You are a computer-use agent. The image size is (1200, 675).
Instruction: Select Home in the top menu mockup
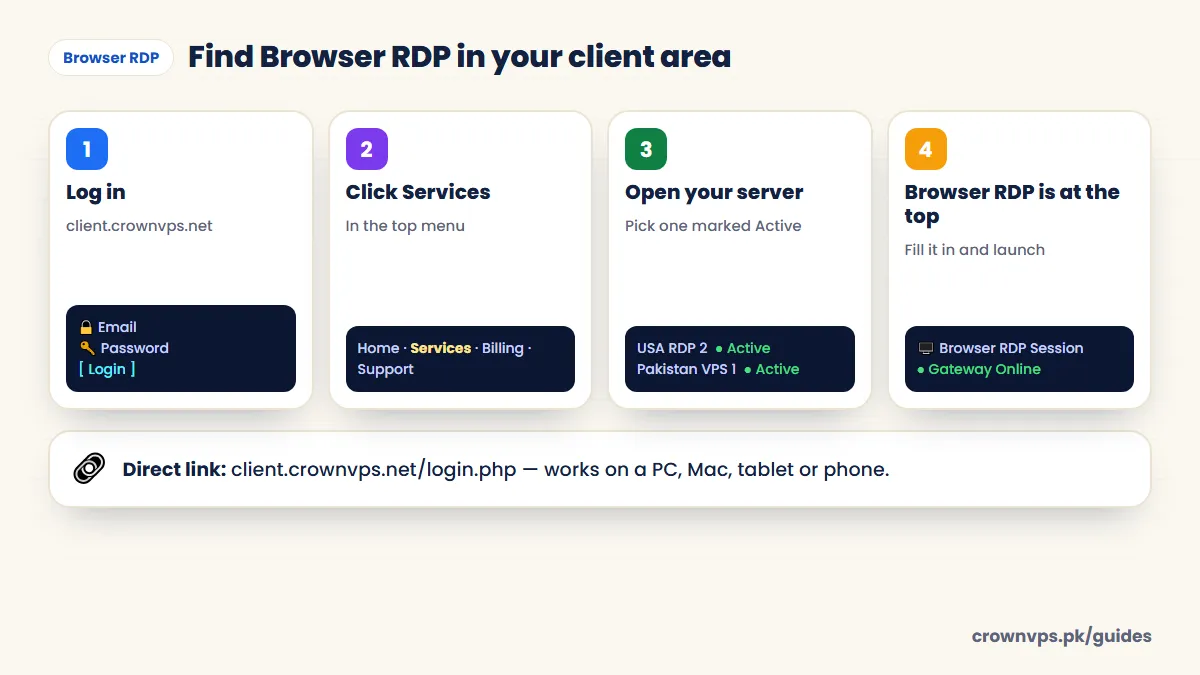tap(378, 348)
